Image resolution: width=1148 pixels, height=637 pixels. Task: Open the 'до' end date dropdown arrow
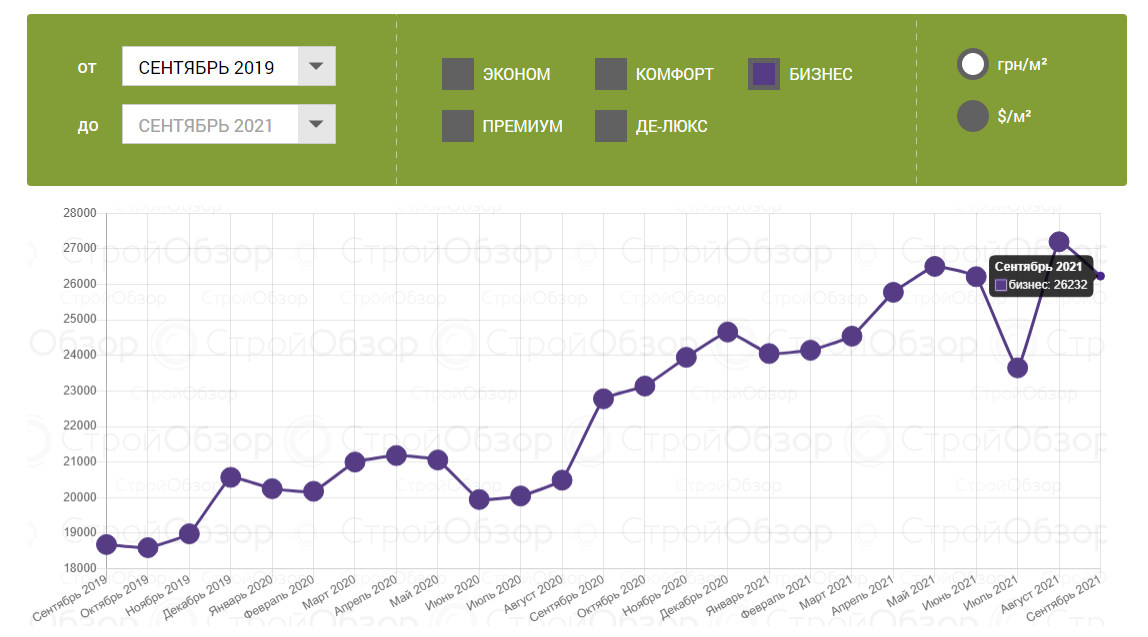[316, 125]
